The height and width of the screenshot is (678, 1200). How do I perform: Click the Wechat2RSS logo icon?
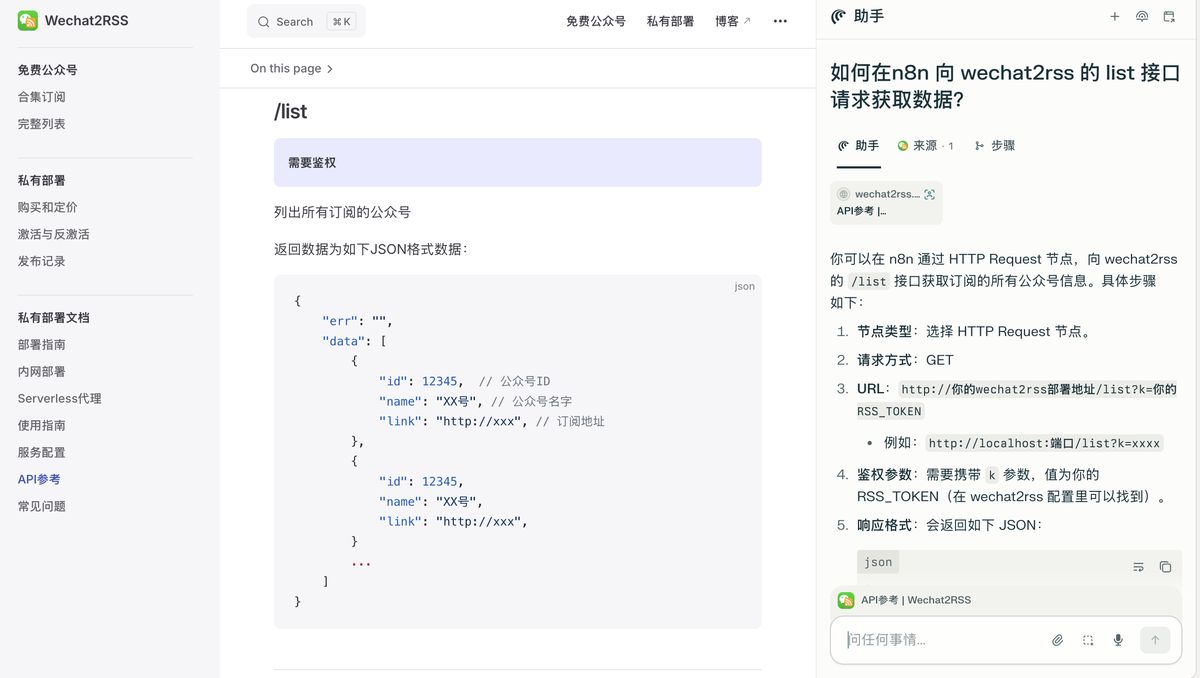[27, 20]
